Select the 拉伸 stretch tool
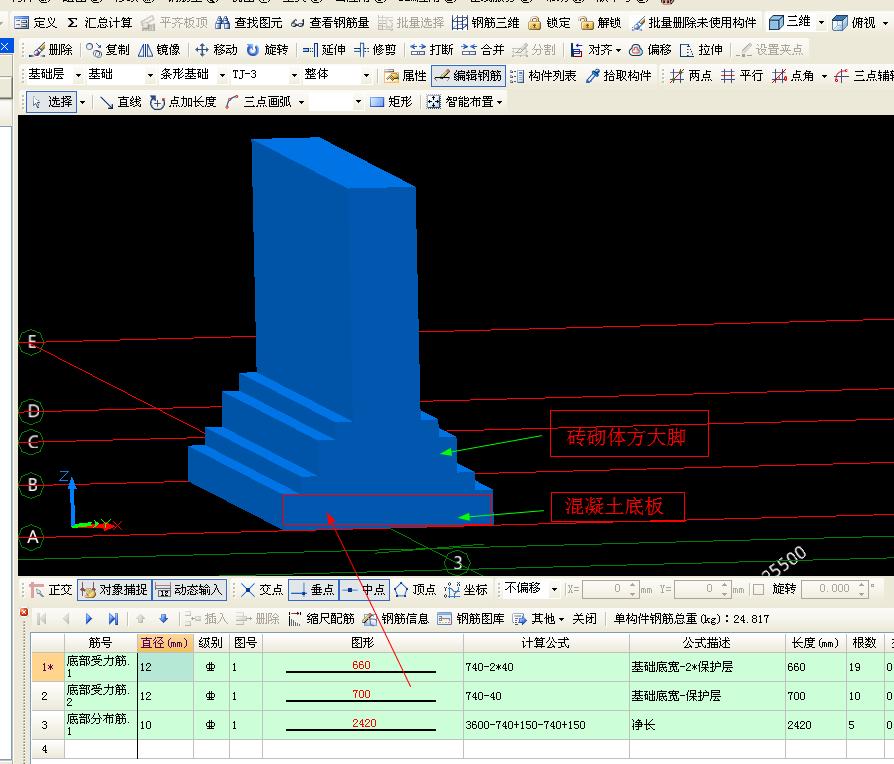The width and height of the screenshot is (894, 764). click(x=701, y=50)
